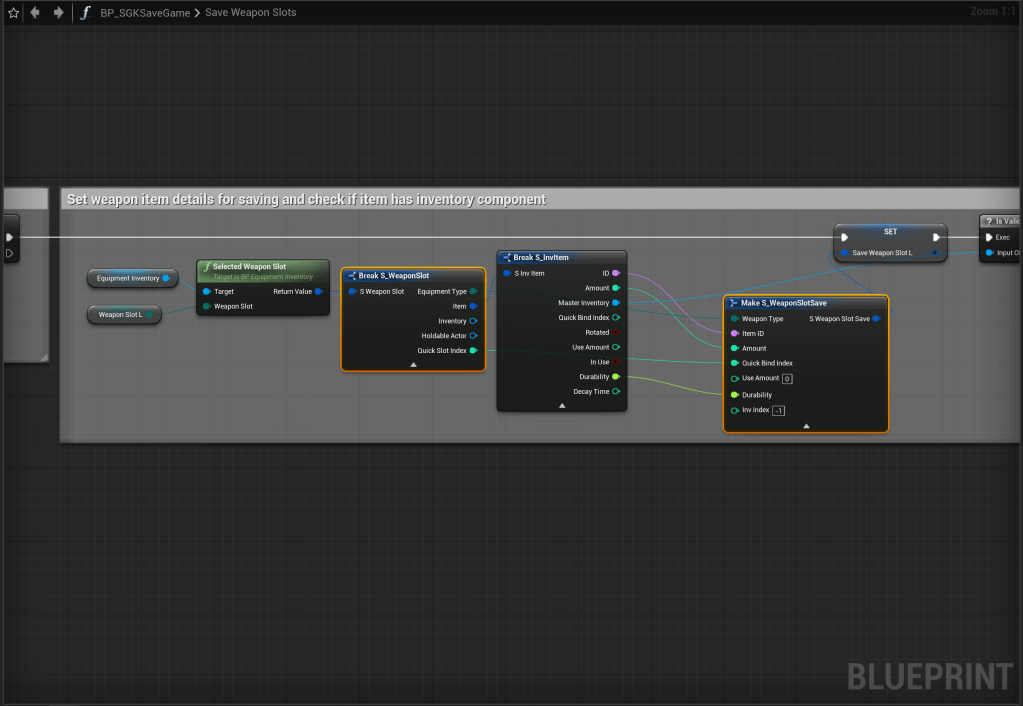Expand the Break S_InvItem node arrow
1023x706 pixels.
[x=562, y=406]
